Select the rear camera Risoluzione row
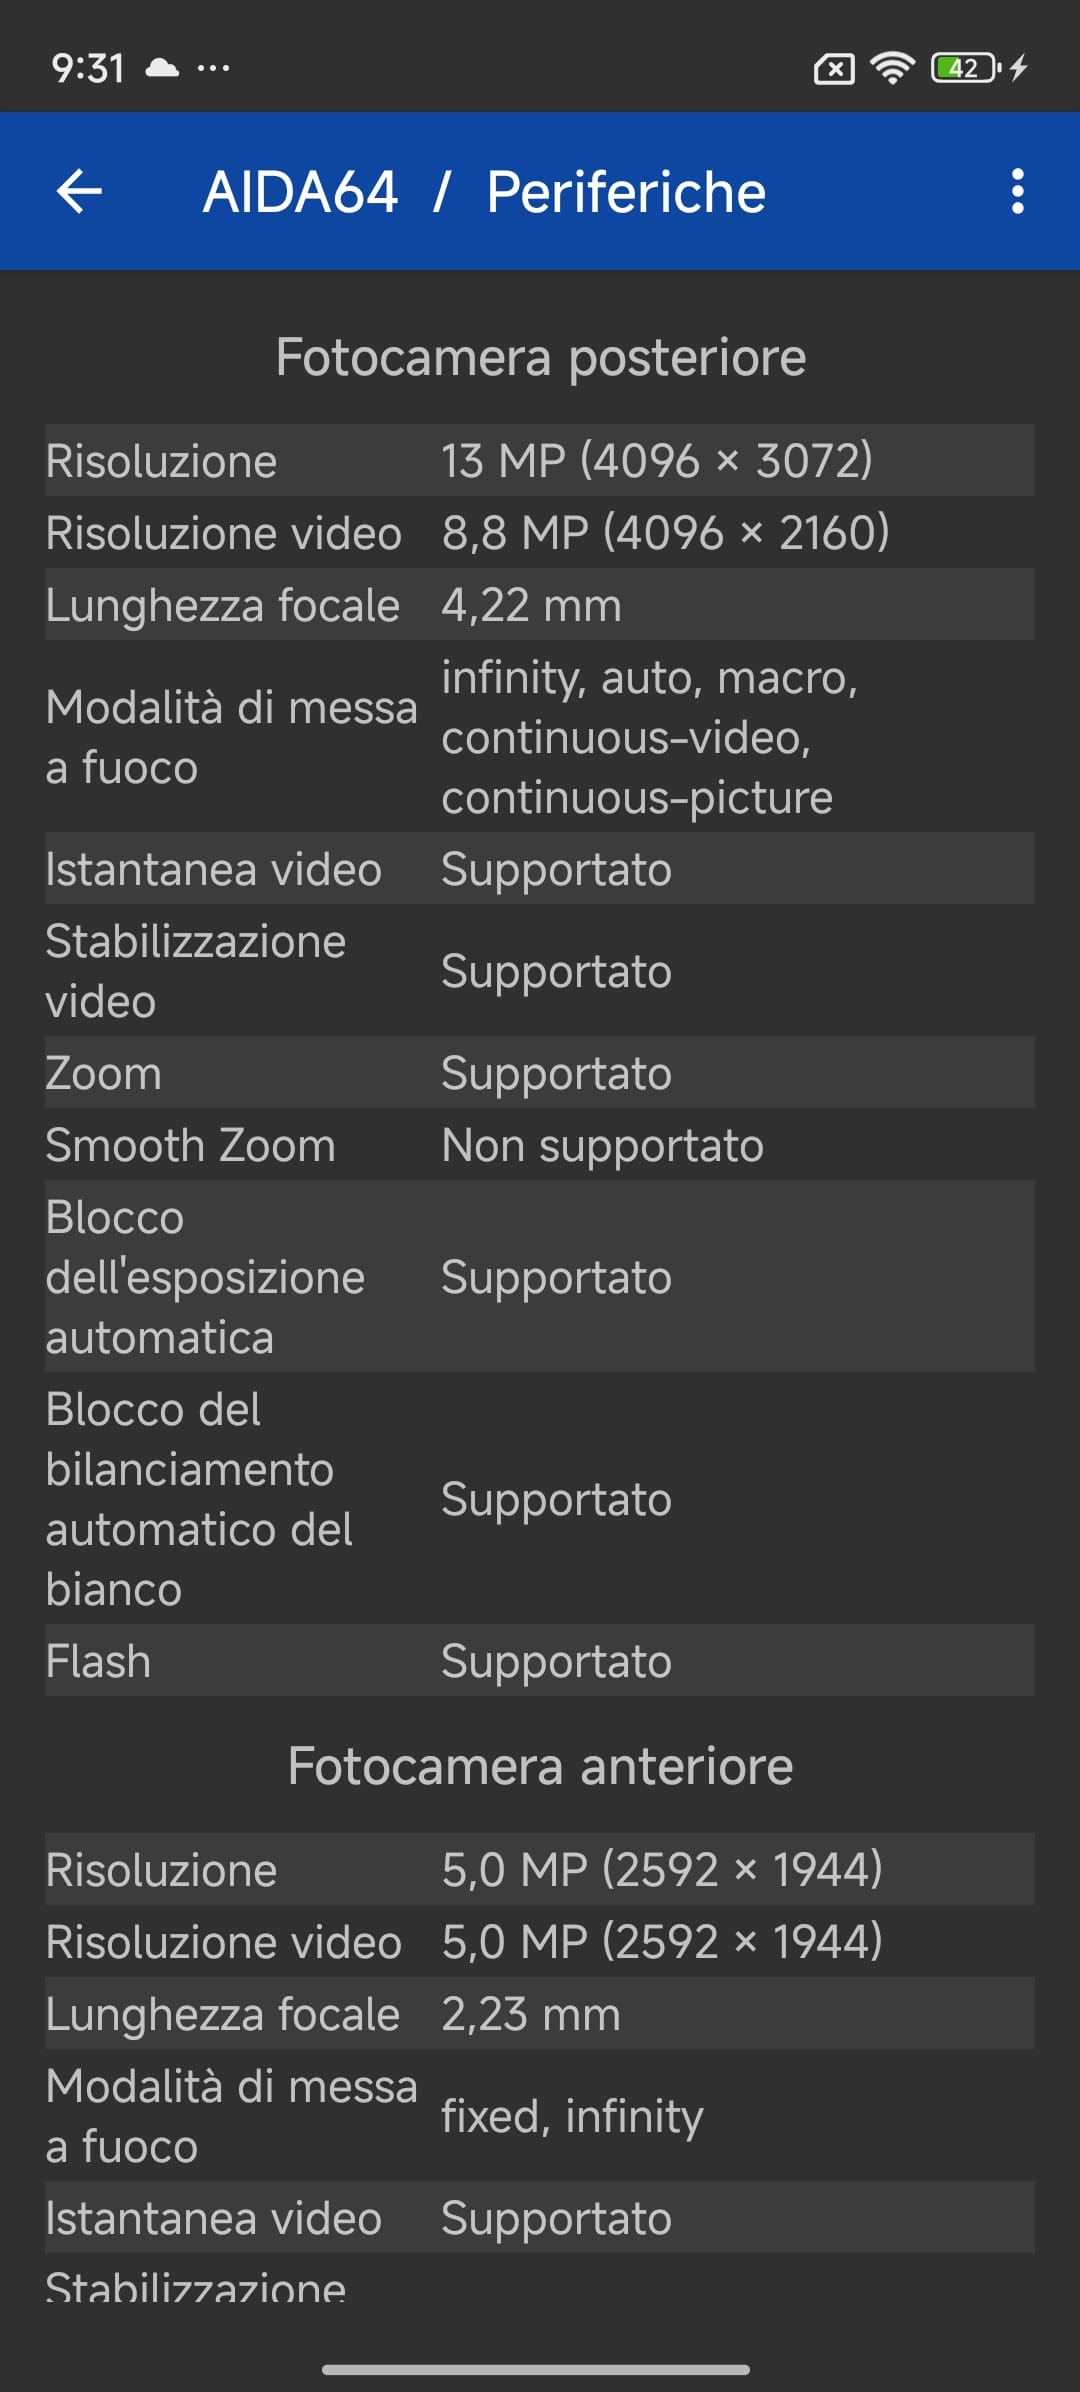This screenshot has height=2392, width=1080. [540, 461]
